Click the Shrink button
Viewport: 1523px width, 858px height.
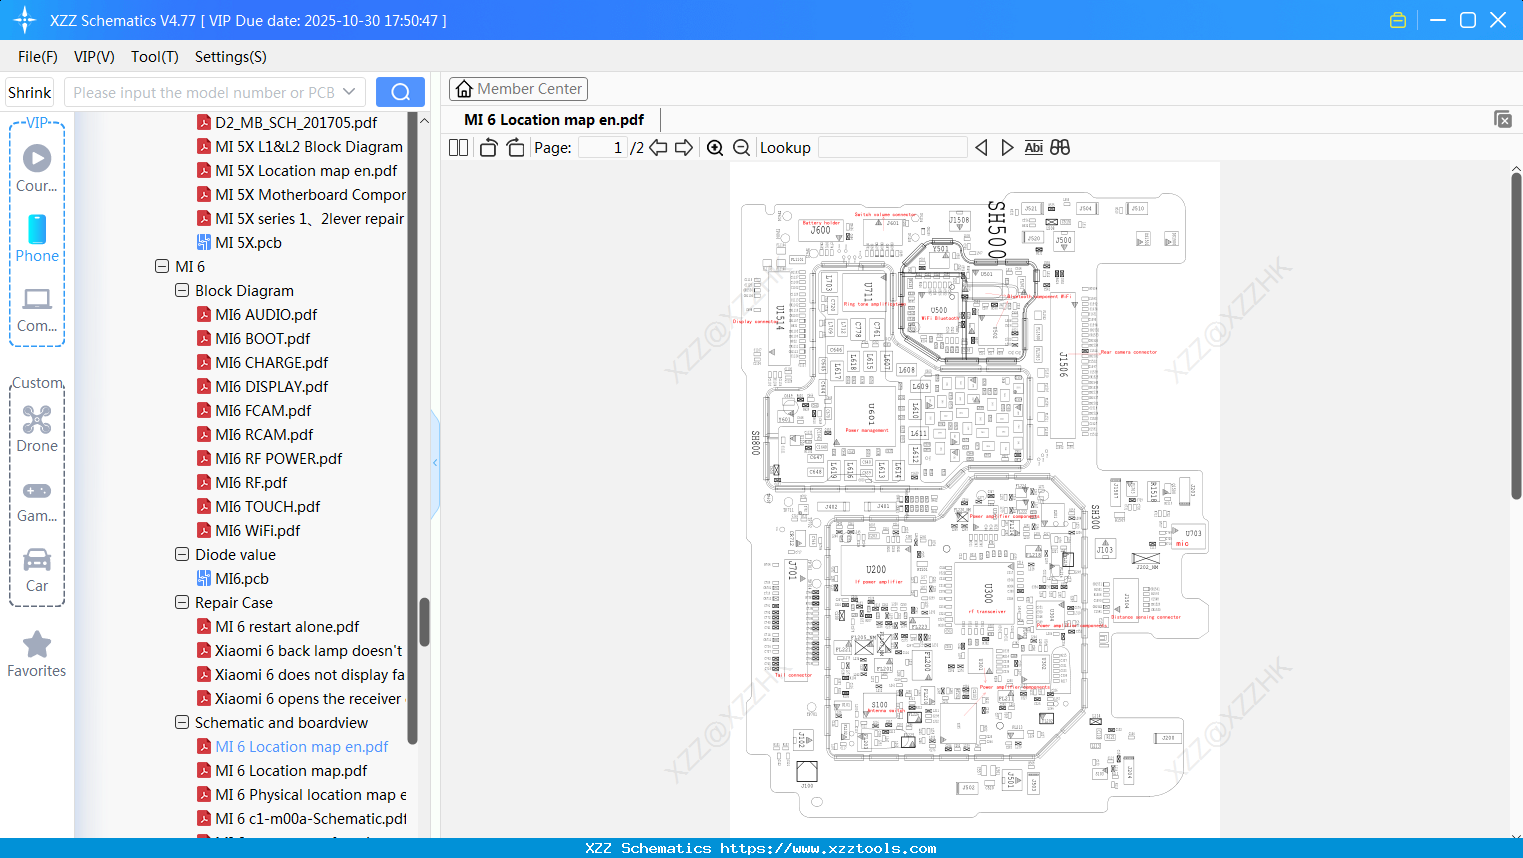[x=29, y=91]
